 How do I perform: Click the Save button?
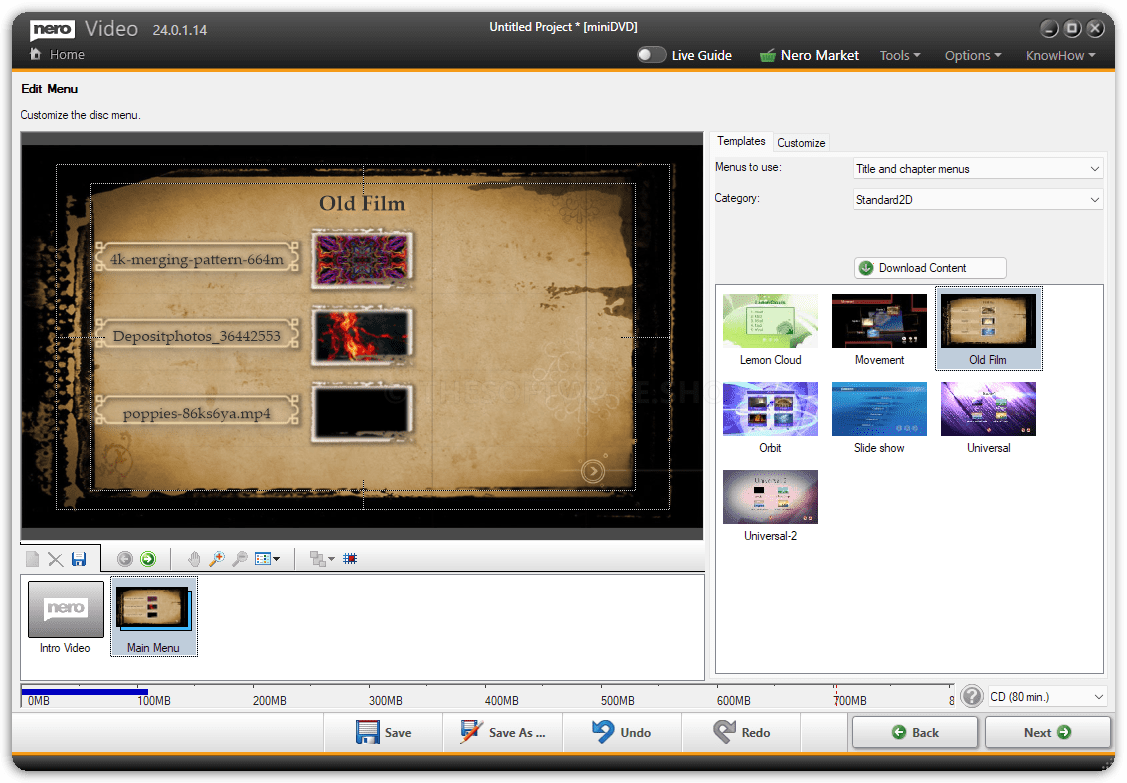point(384,732)
